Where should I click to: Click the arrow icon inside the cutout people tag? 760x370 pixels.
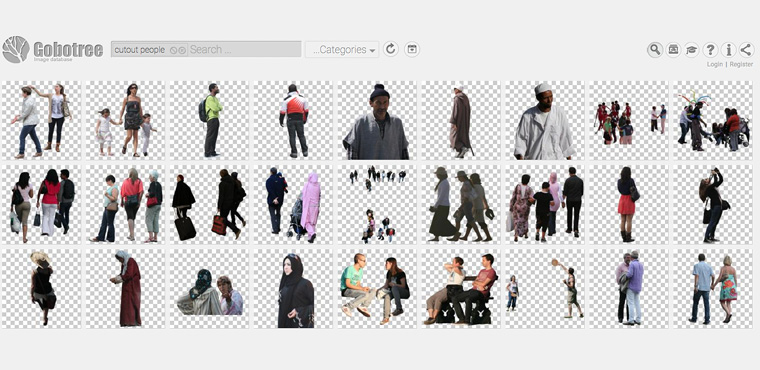(182, 50)
